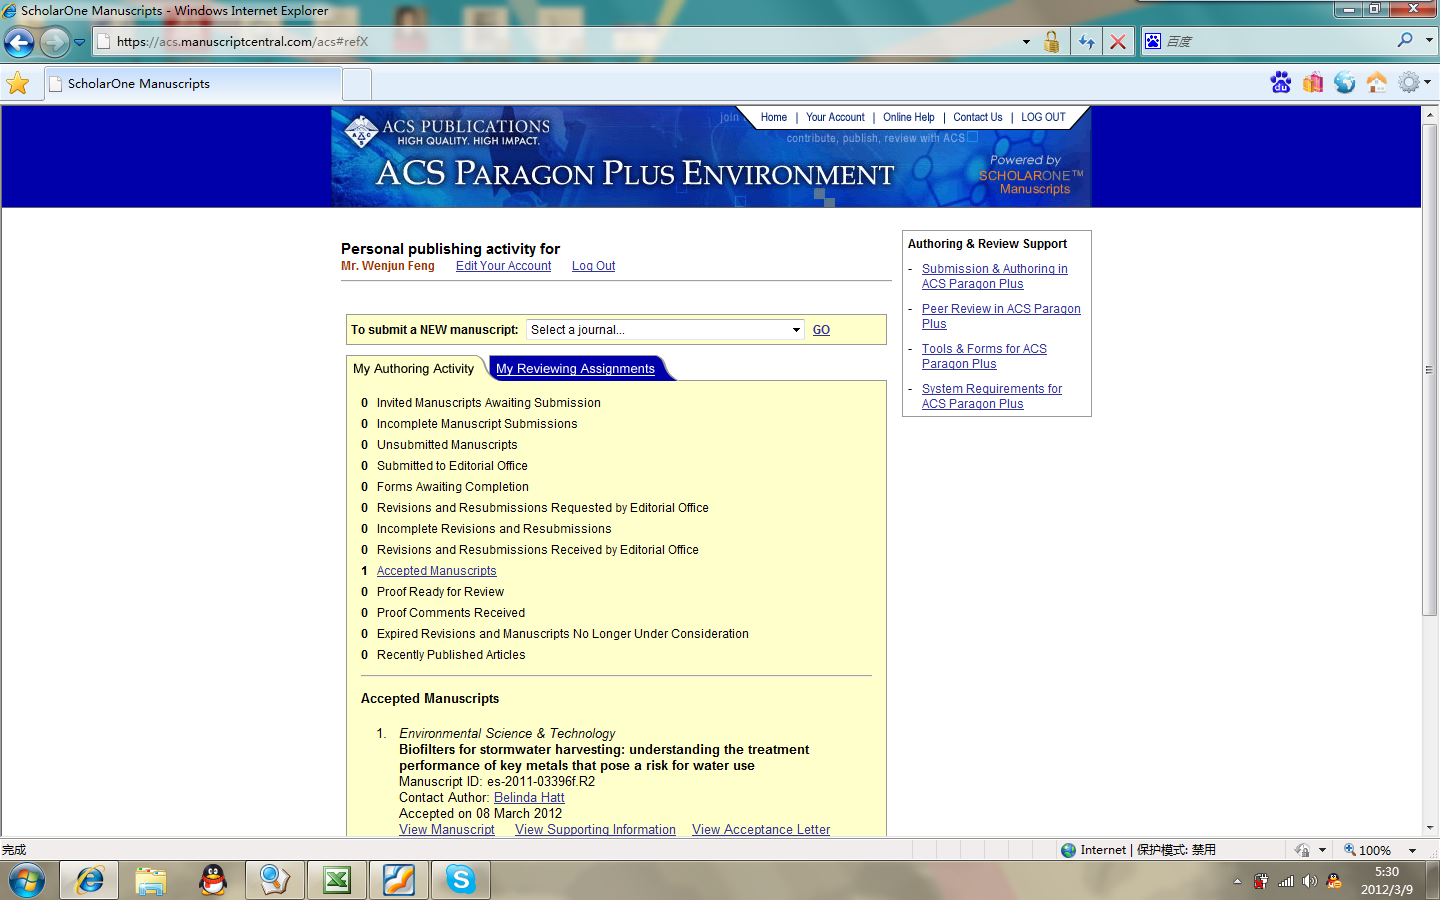Click the Log Out link under name
Image resolution: width=1440 pixels, height=900 pixels.
coord(593,266)
